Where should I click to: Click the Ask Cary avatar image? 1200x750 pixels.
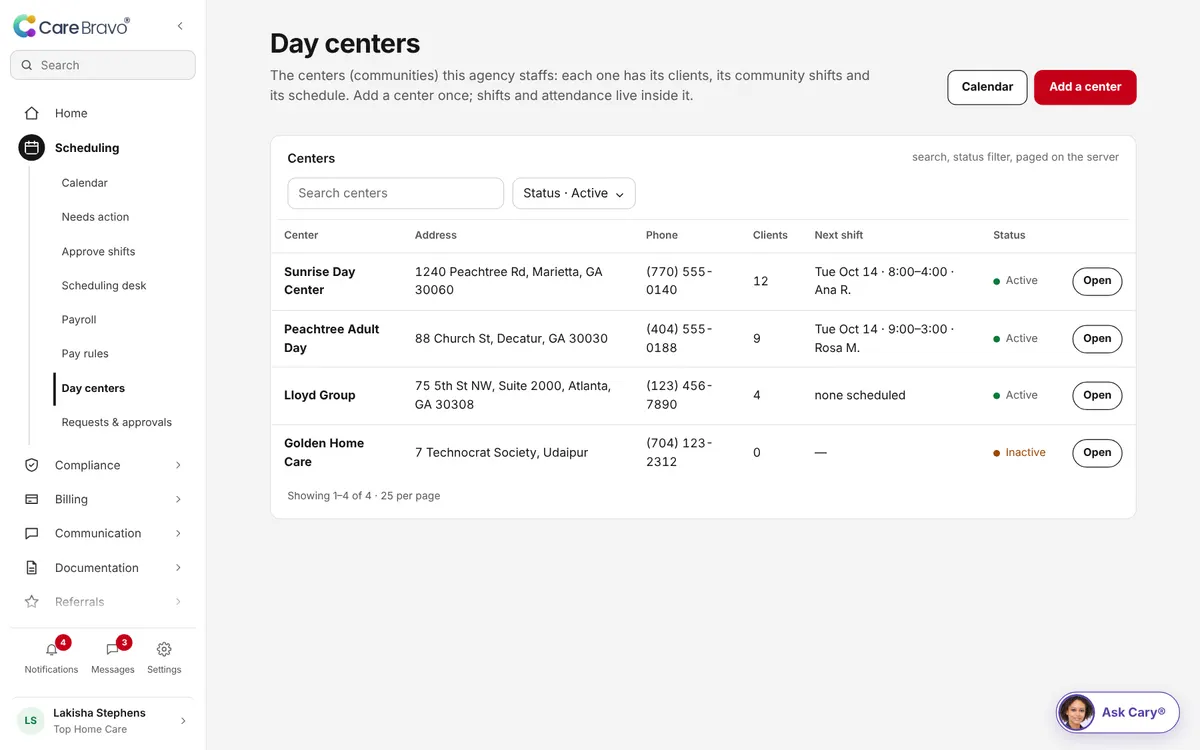pos(1077,713)
